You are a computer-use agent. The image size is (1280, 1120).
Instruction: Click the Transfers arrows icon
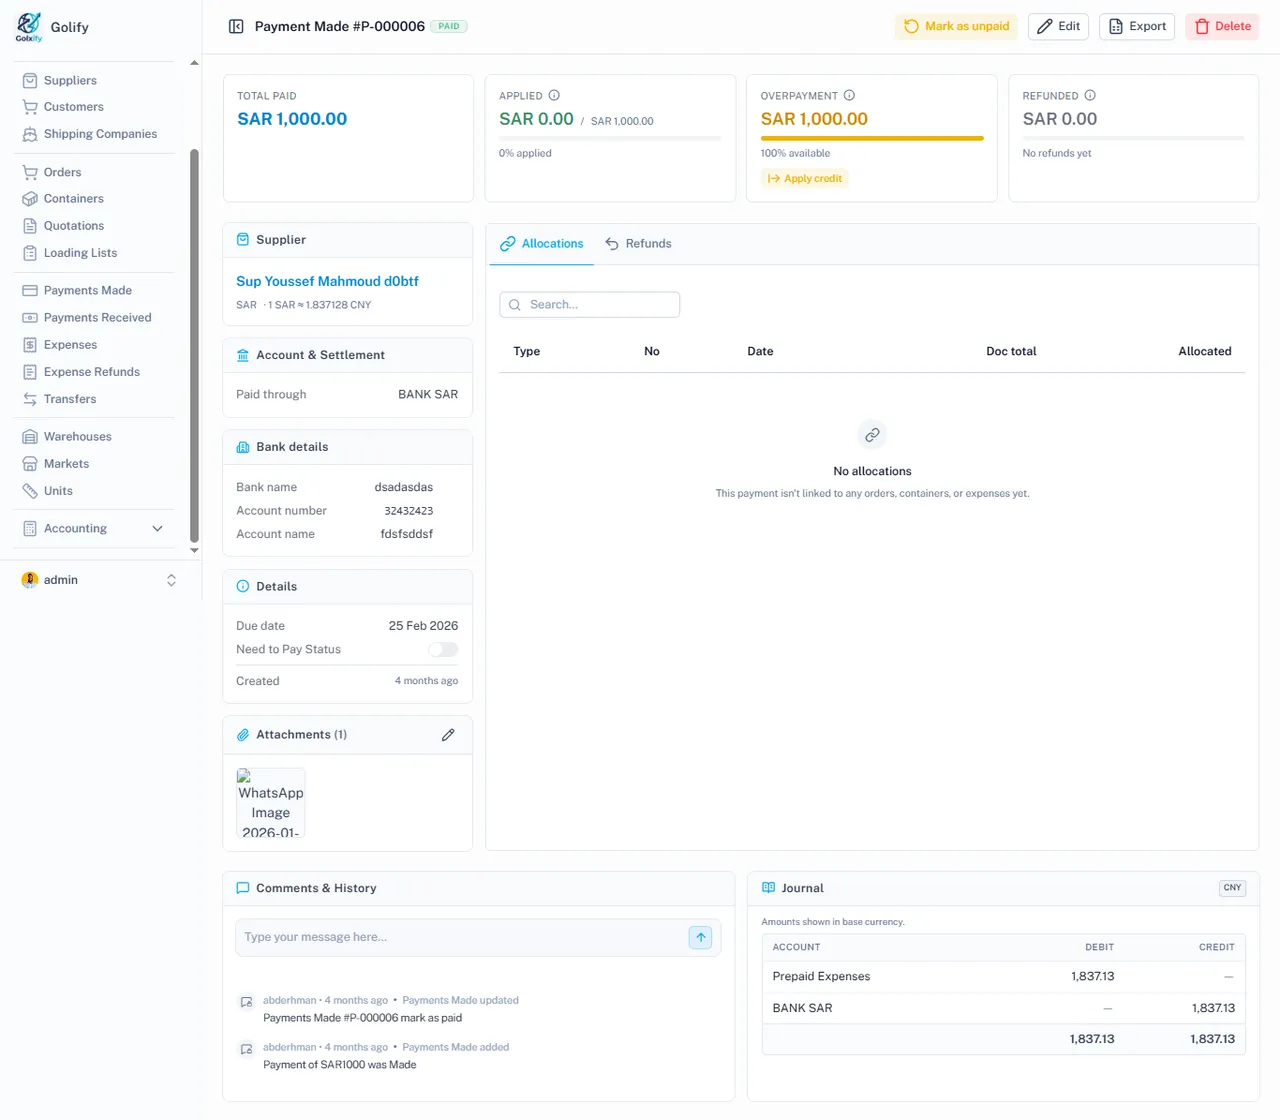click(x=30, y=399)
